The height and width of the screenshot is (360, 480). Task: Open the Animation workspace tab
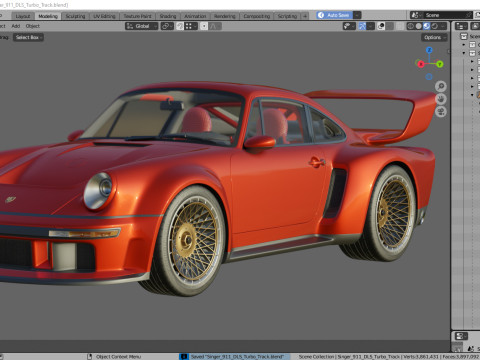[x=195, y=16]
